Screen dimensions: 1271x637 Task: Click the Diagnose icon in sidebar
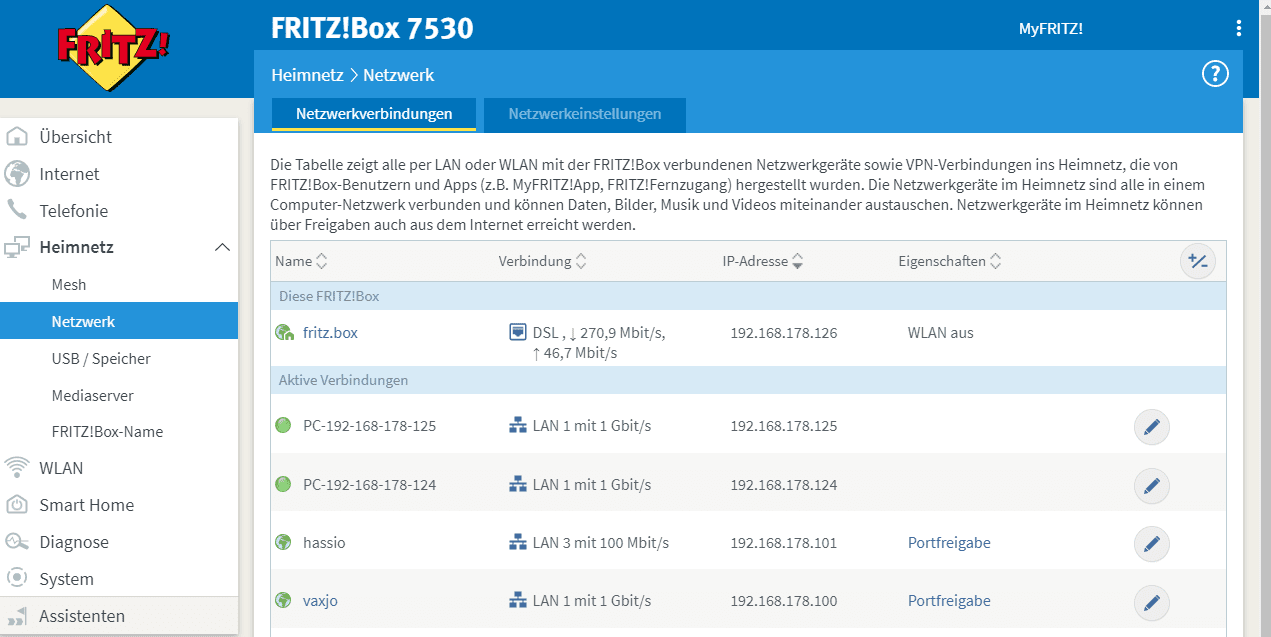(x=18, y=542)
